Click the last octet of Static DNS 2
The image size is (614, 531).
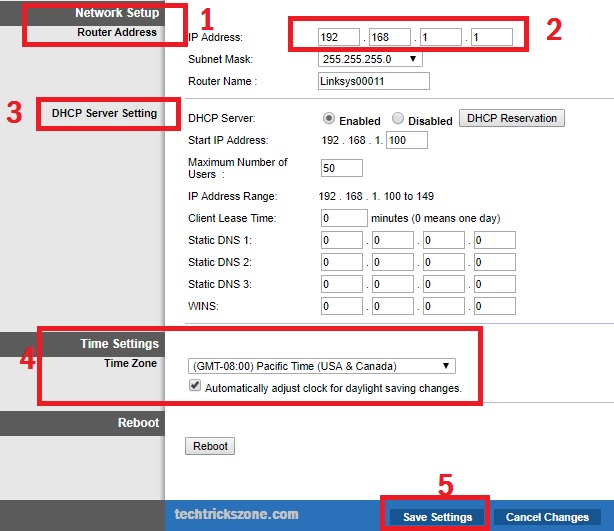click(494, 262)
